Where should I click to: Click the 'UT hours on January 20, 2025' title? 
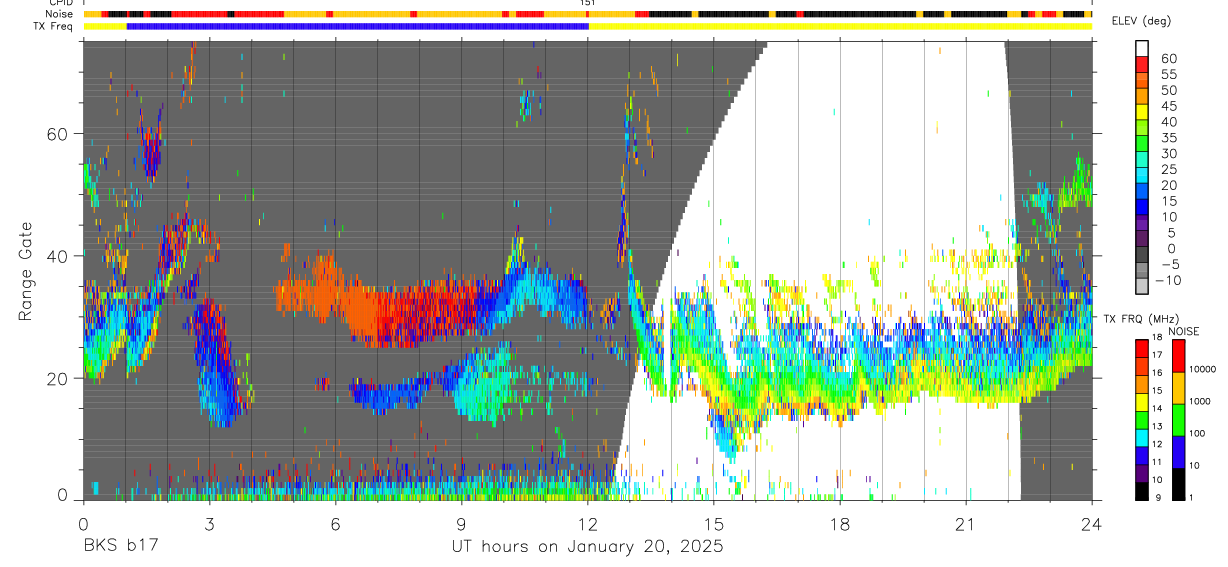point(586,547)
